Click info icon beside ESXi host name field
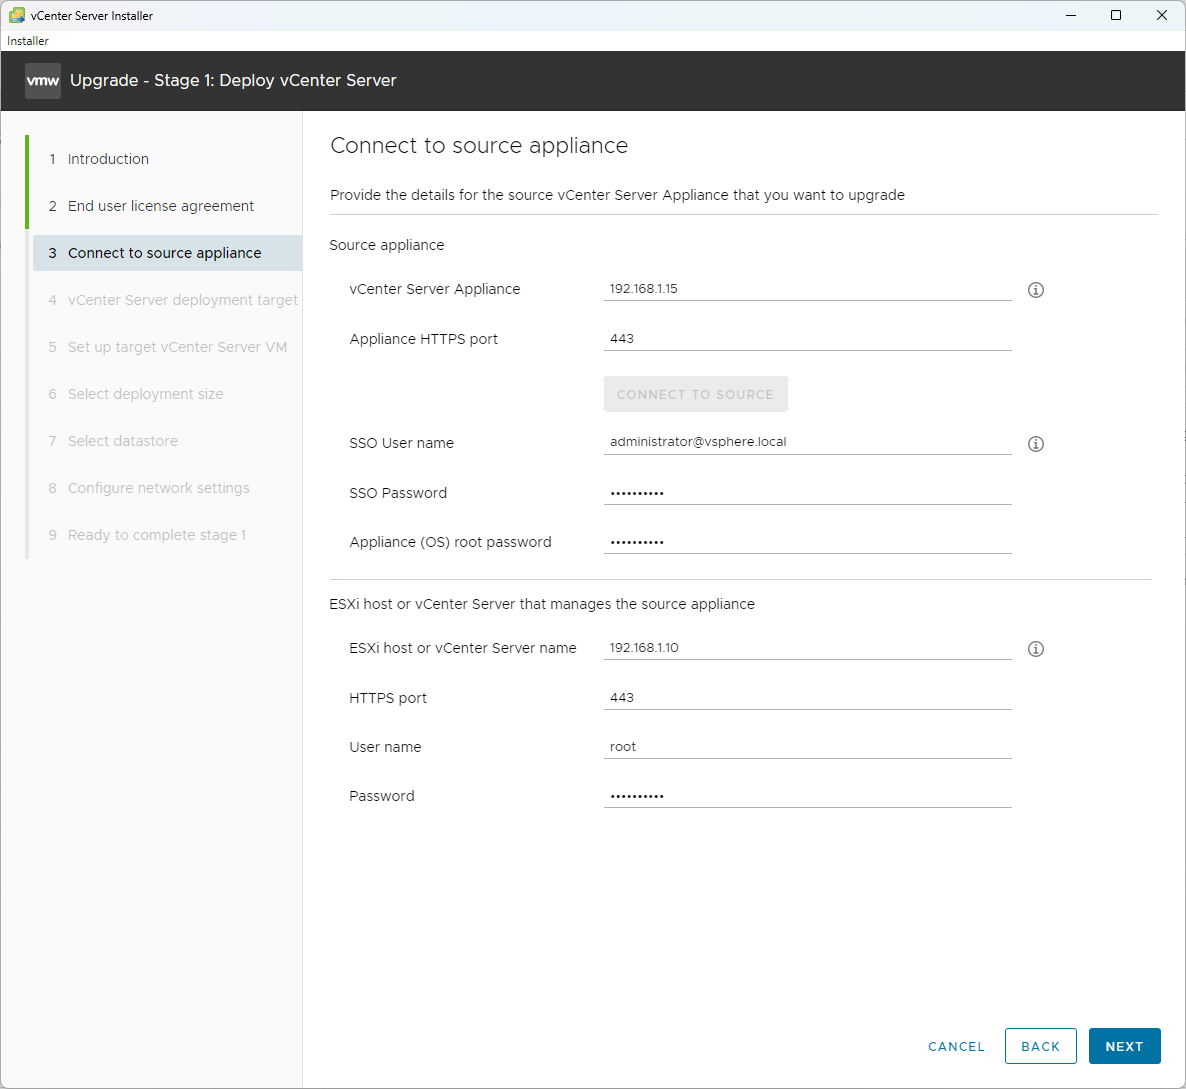 [x=1036, y=649]
